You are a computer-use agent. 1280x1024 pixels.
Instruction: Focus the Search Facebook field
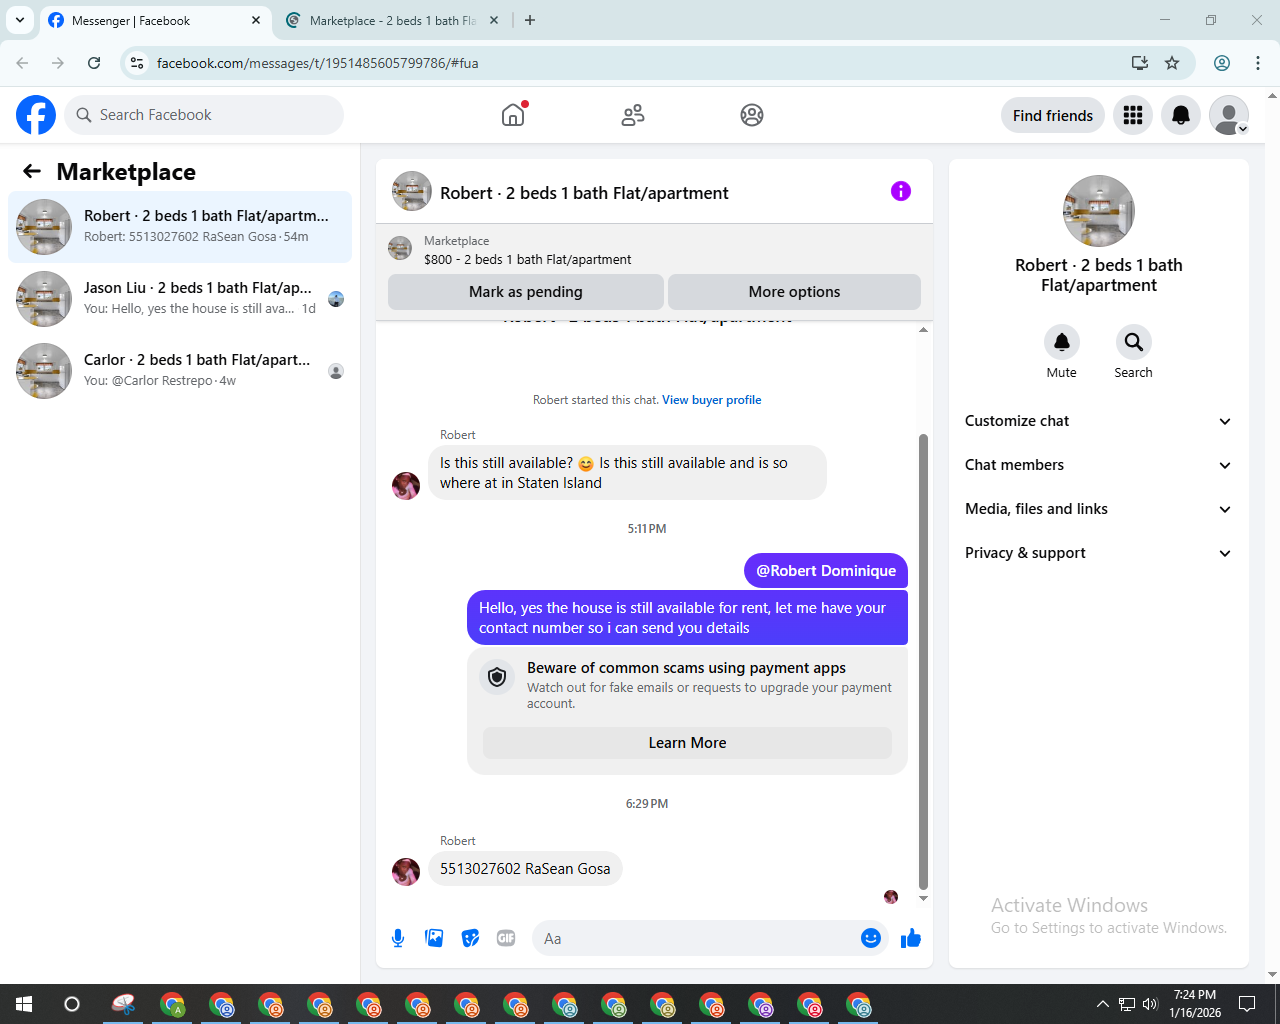tap(204, 115)
